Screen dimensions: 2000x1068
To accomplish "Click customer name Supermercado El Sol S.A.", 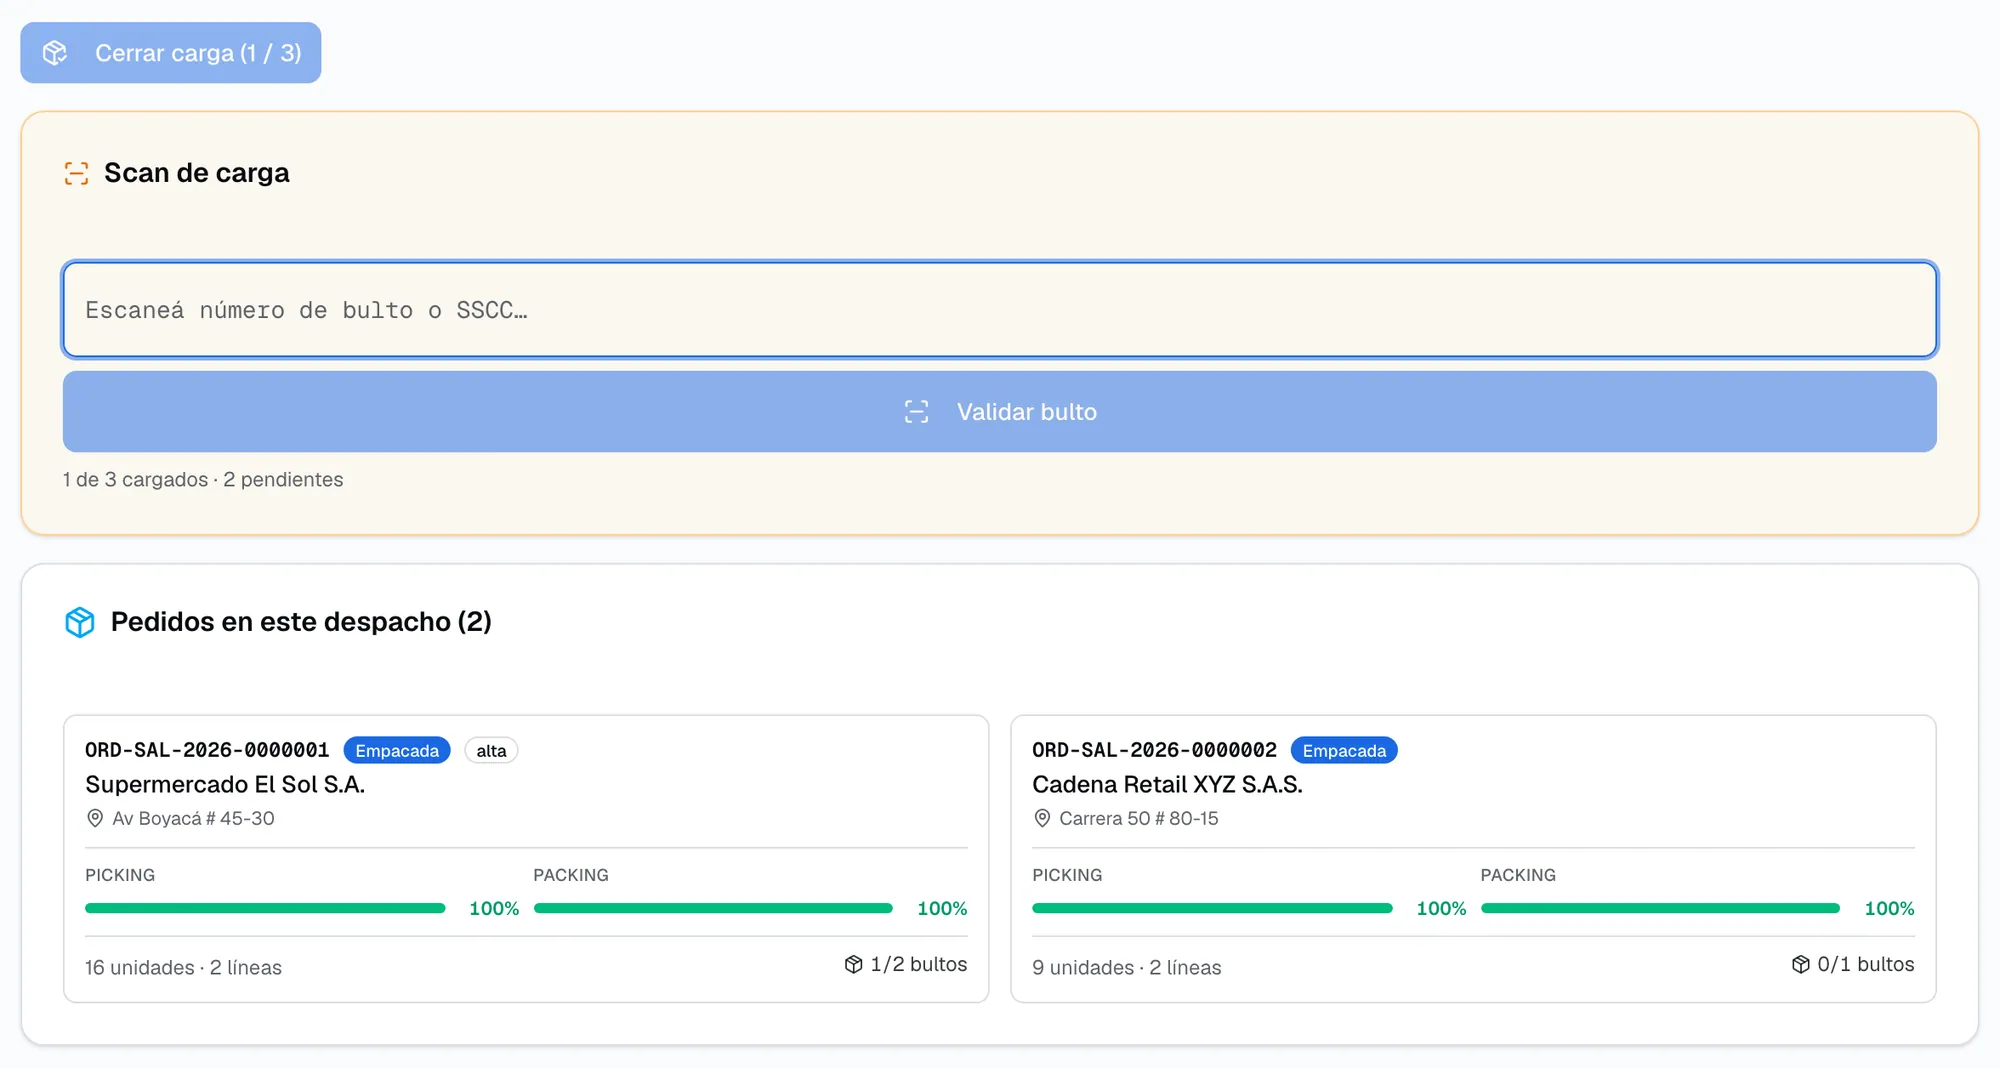I will [x=225, y=784].
